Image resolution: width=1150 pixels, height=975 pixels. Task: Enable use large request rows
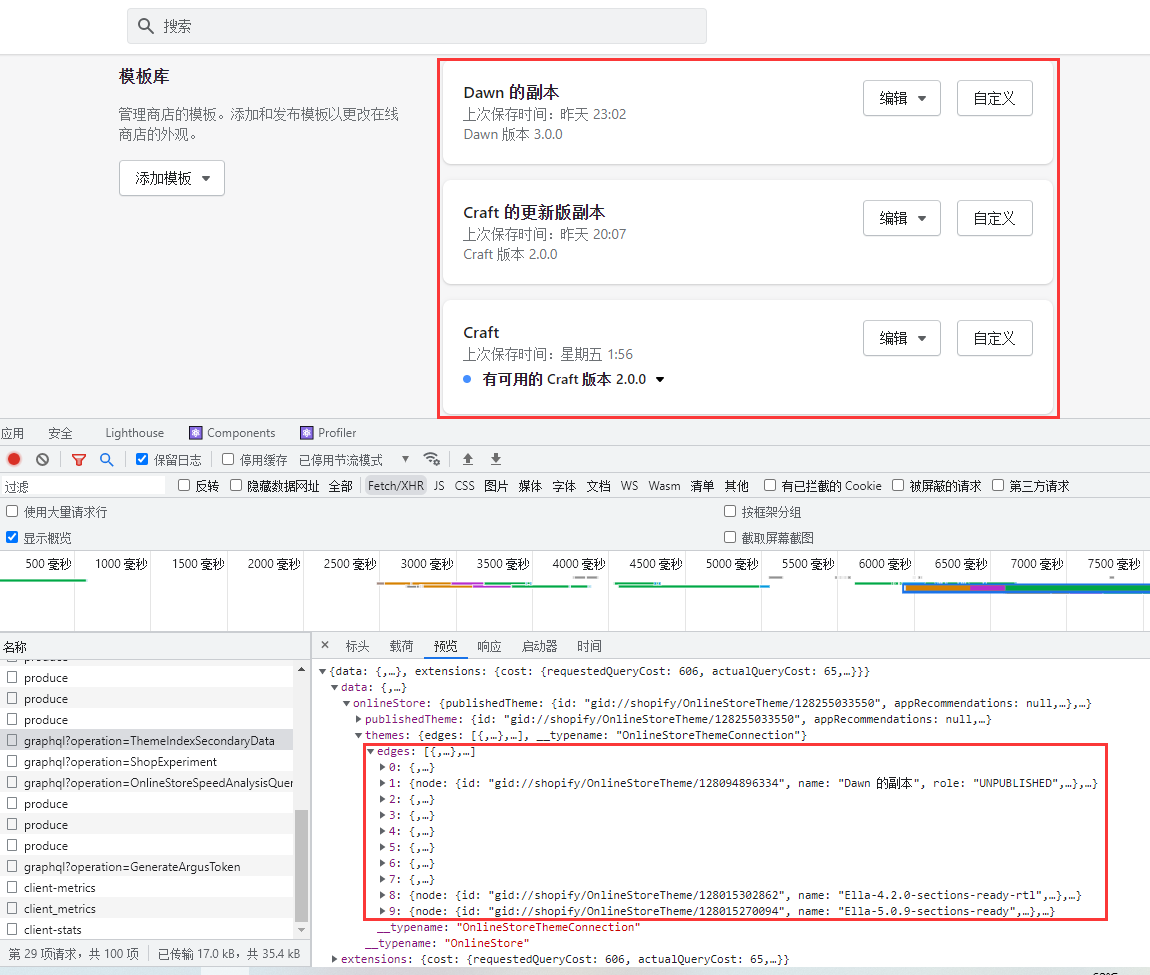coord(12,511)
